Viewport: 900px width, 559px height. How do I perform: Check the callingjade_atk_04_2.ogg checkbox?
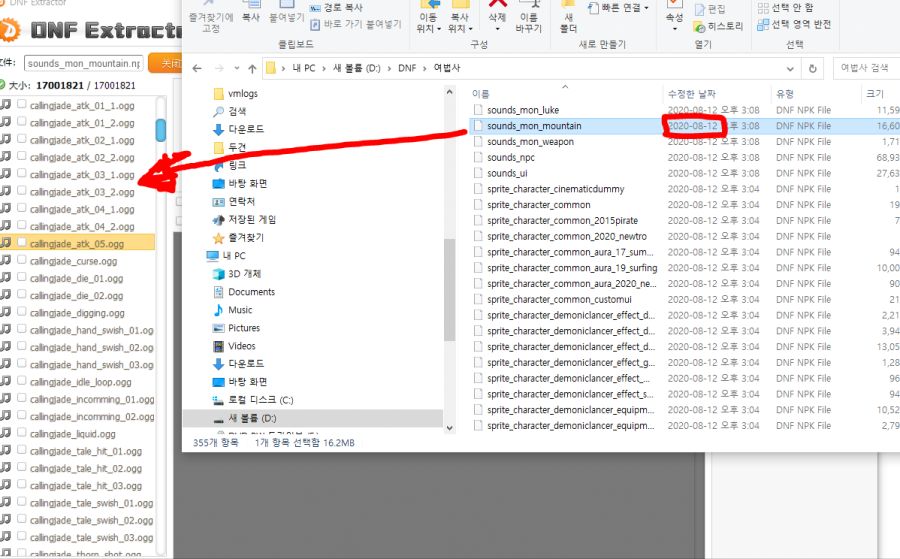tap(22, 225)
